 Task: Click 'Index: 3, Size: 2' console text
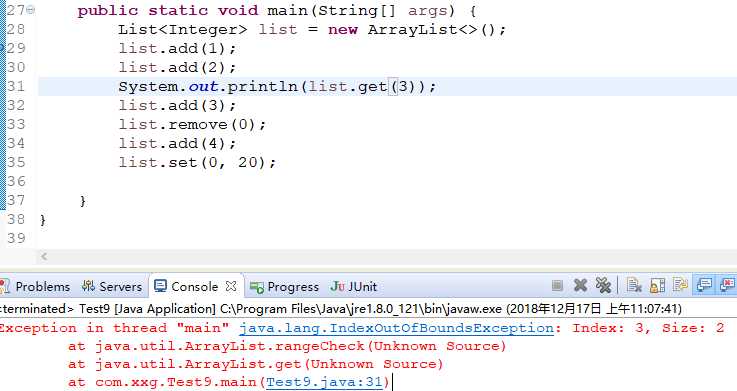[648, 328]
